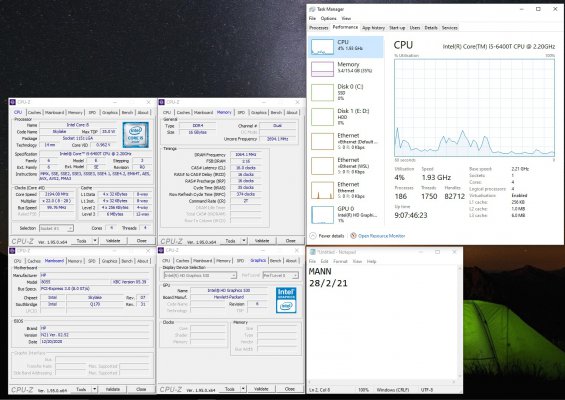Click the Notepad vertical scrollbar
Image resolution: width=565 pixels, height=400 pixels.
[x=459, y=324]
